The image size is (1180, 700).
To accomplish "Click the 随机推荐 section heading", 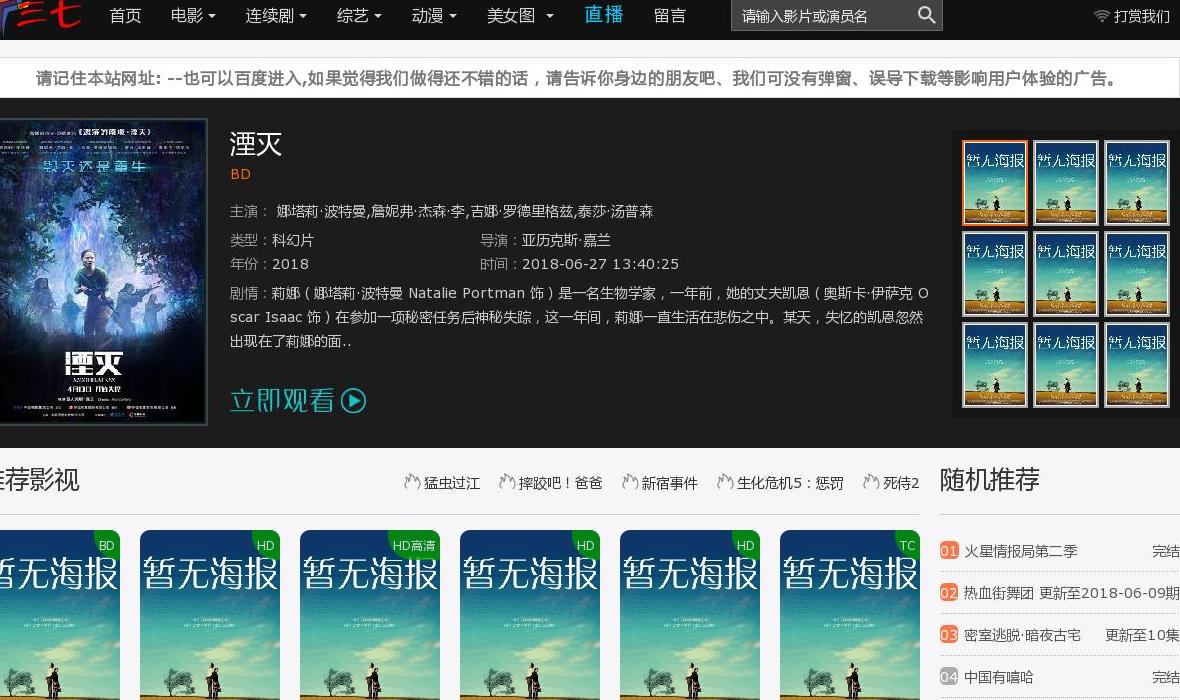I will click(x=990, y=479).
